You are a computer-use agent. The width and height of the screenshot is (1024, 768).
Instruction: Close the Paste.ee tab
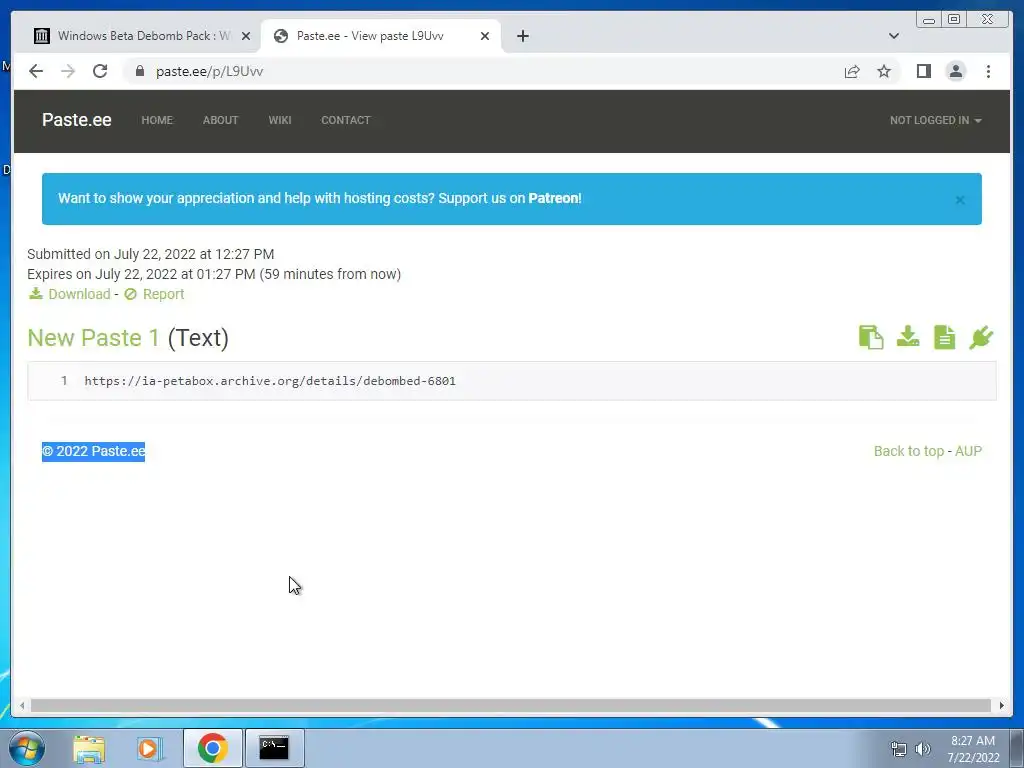point(485,36)
